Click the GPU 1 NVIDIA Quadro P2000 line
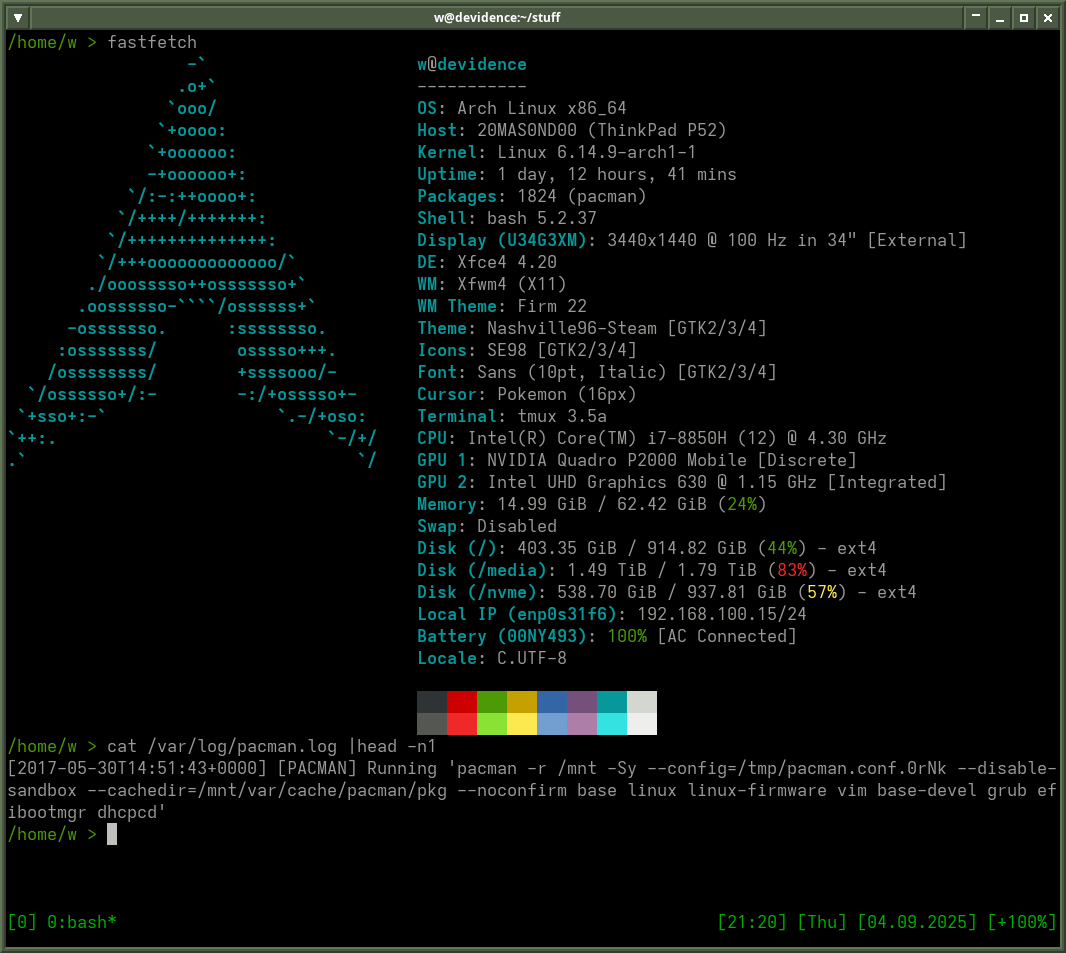This screenshot has width=1066, height=953. 637,460
